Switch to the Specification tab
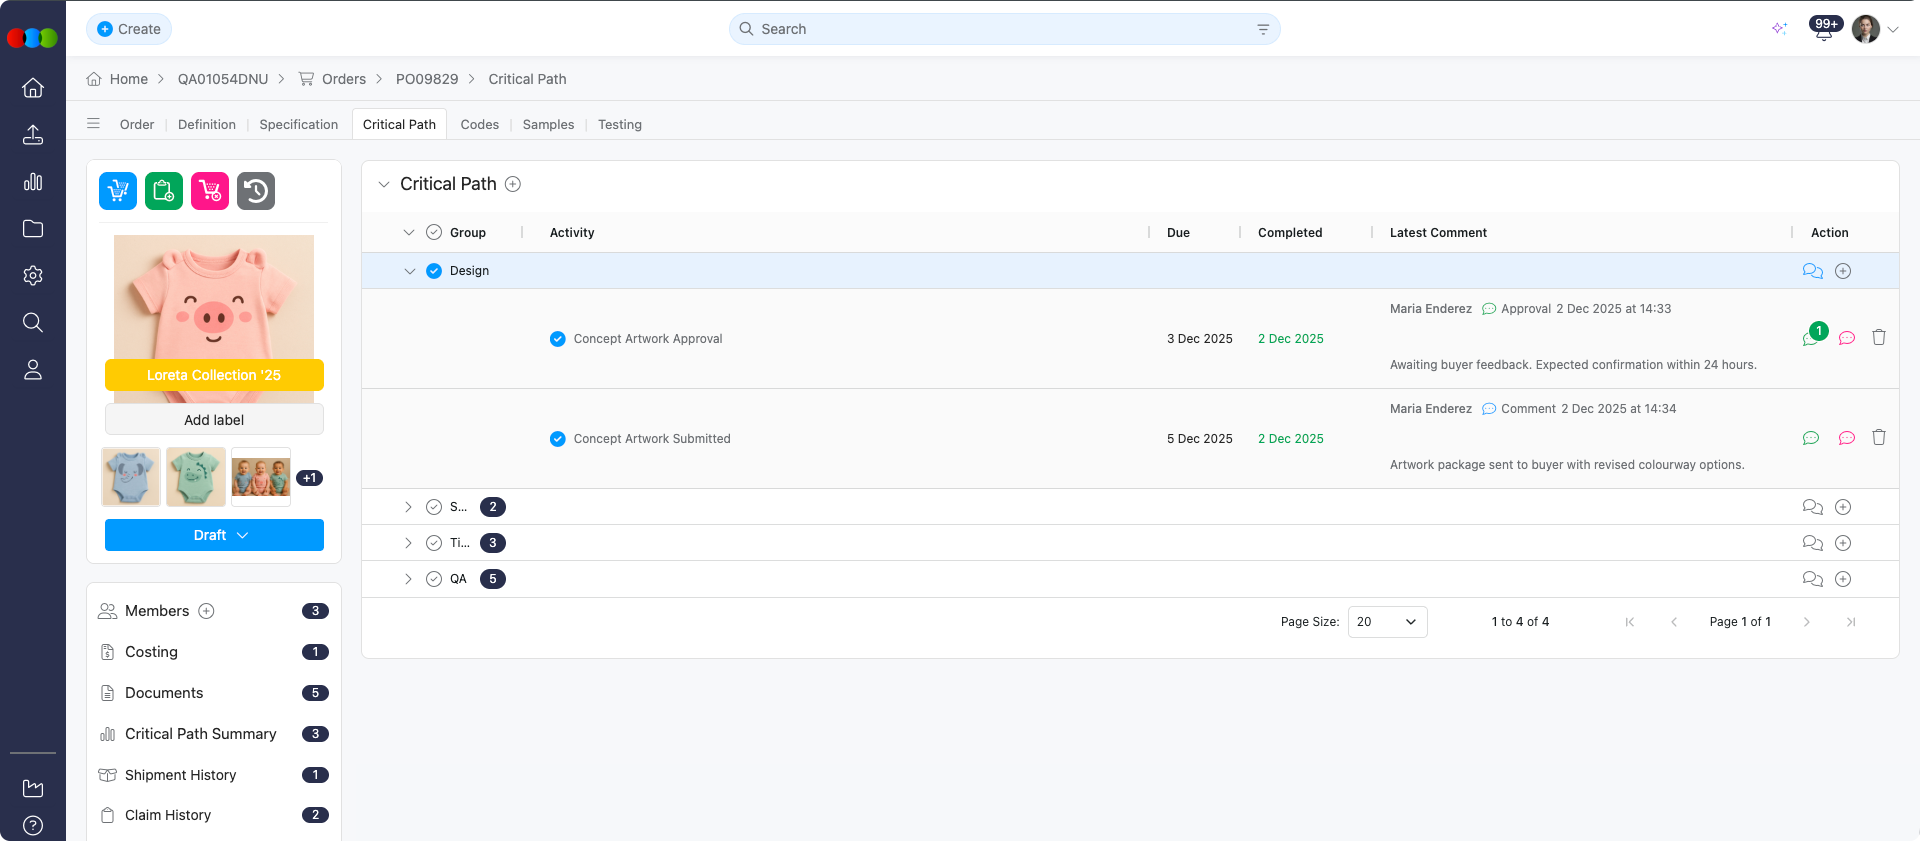Viewport: 1920px width, 841px height. pos(298,125)
